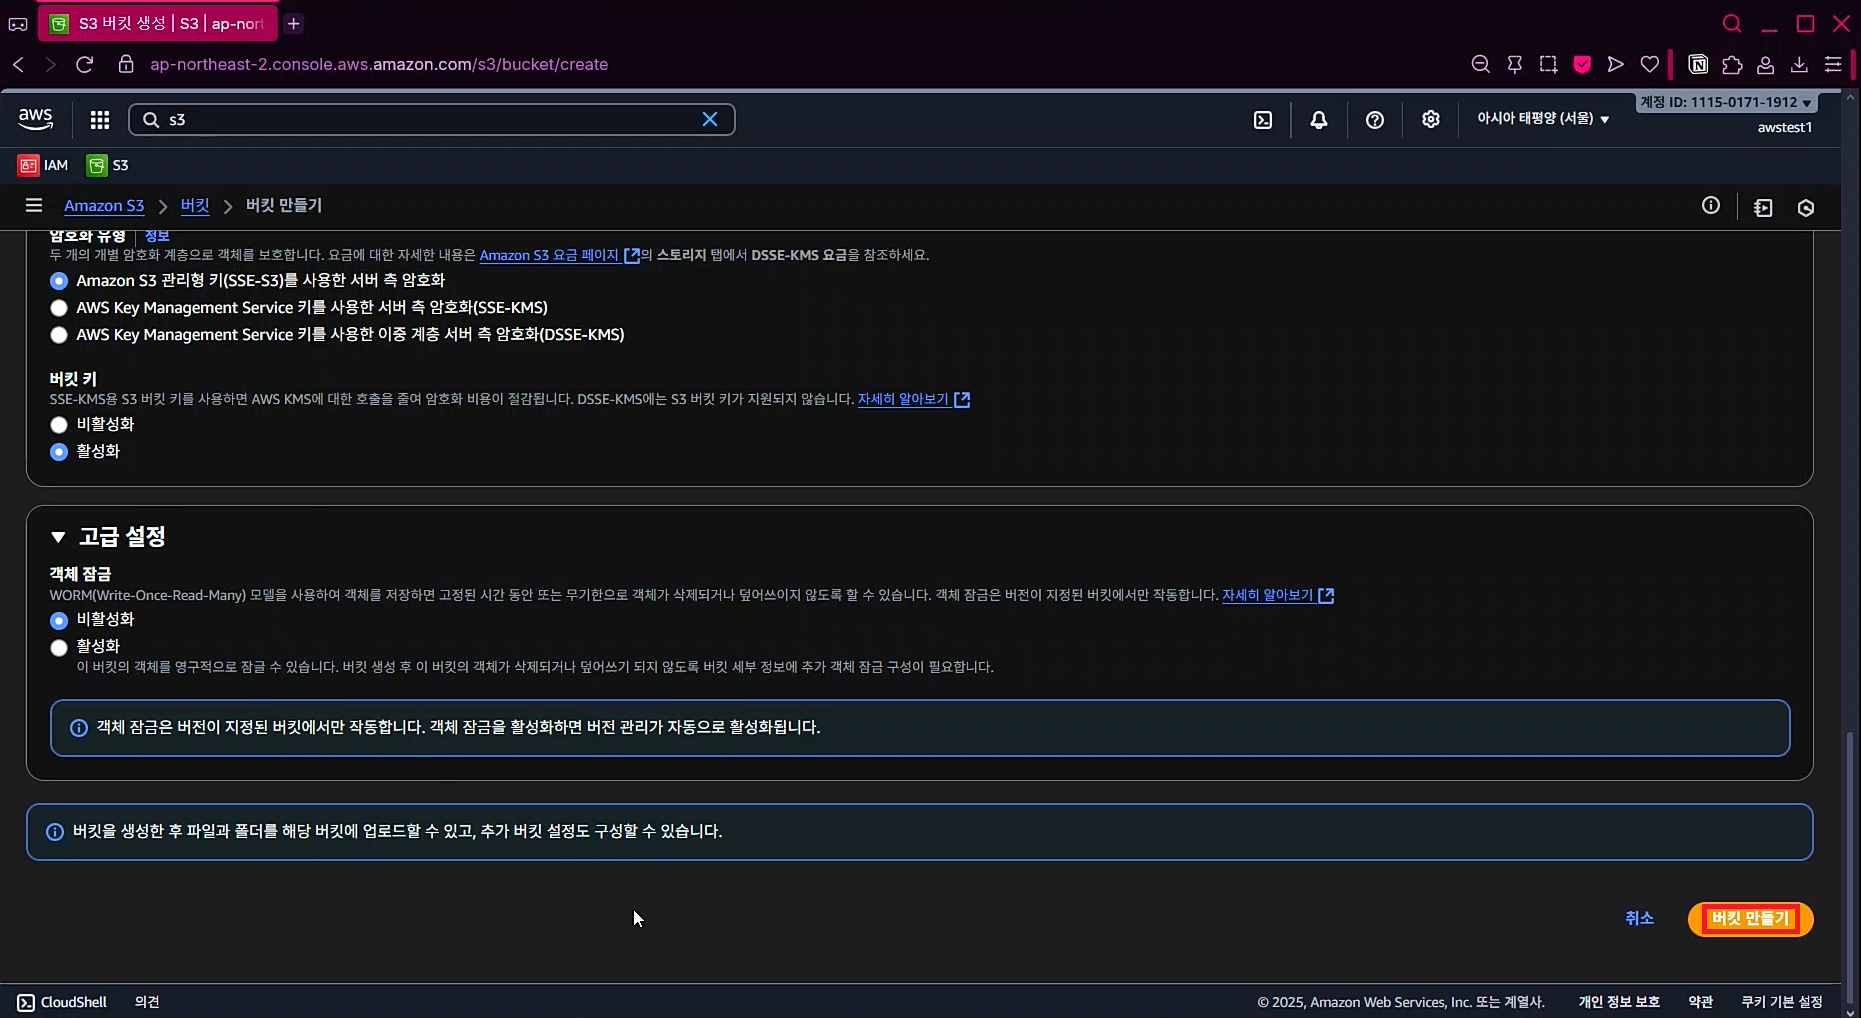Viewport: 1861px width, 1018px height.
Task: Bookmark page with the heart icon
Action: pos(1650,64)
